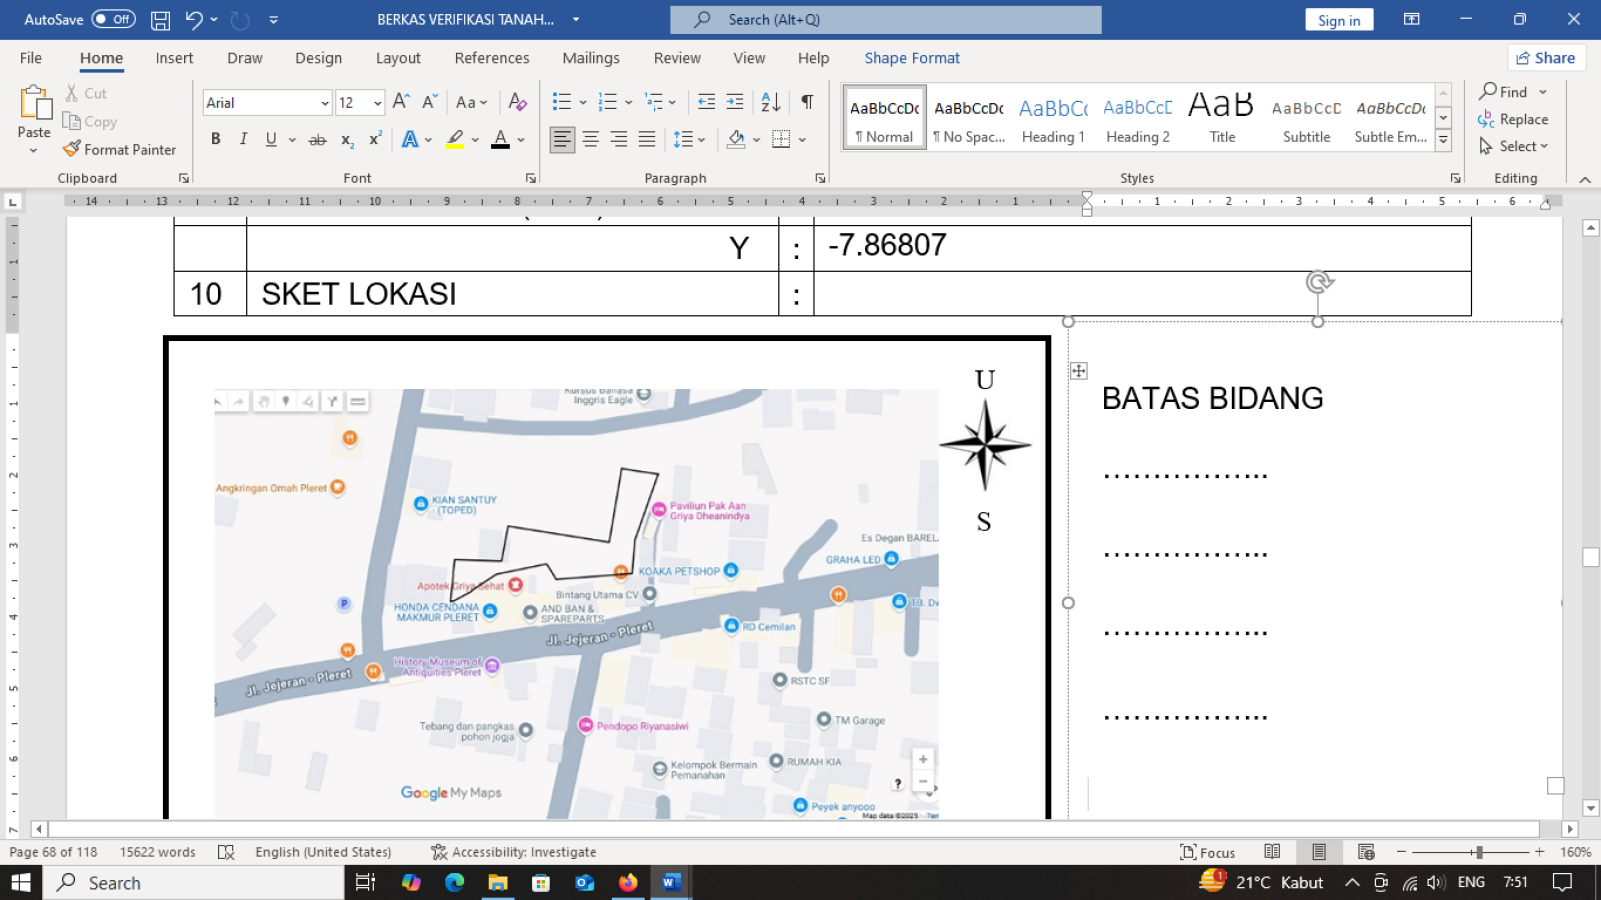Clear all formatting from selection
The image size is (1601, 900).
tap(517, 102)
